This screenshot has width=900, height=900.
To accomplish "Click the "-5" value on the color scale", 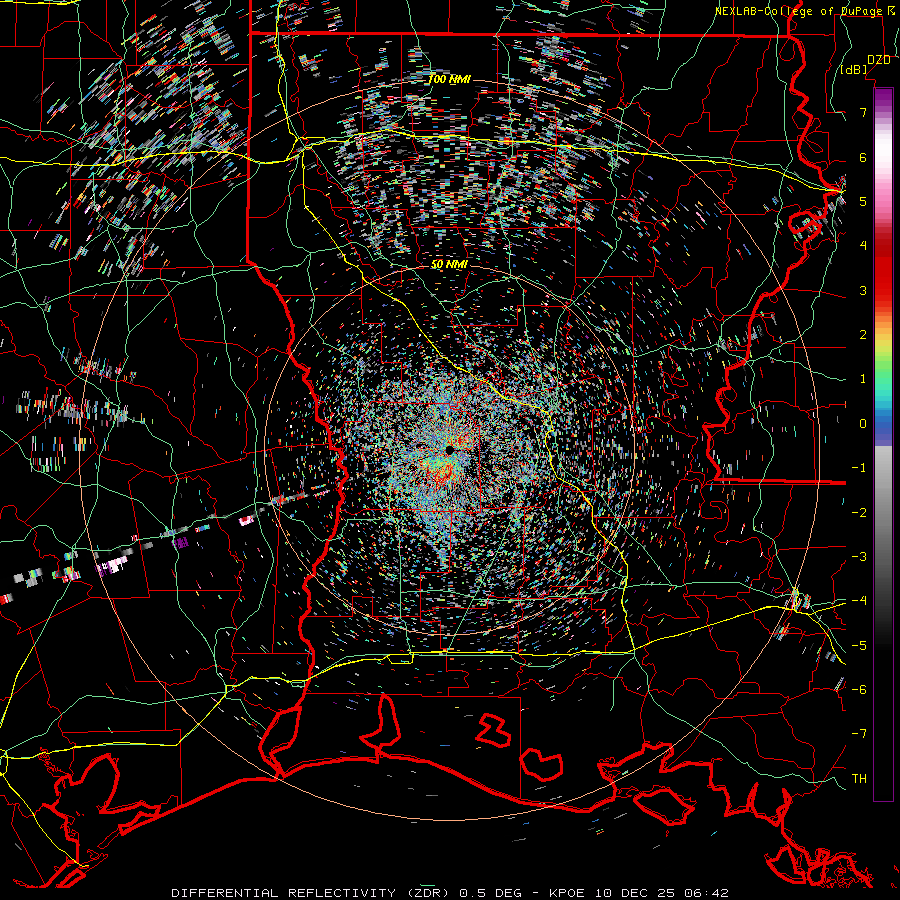I will [859, 645].
